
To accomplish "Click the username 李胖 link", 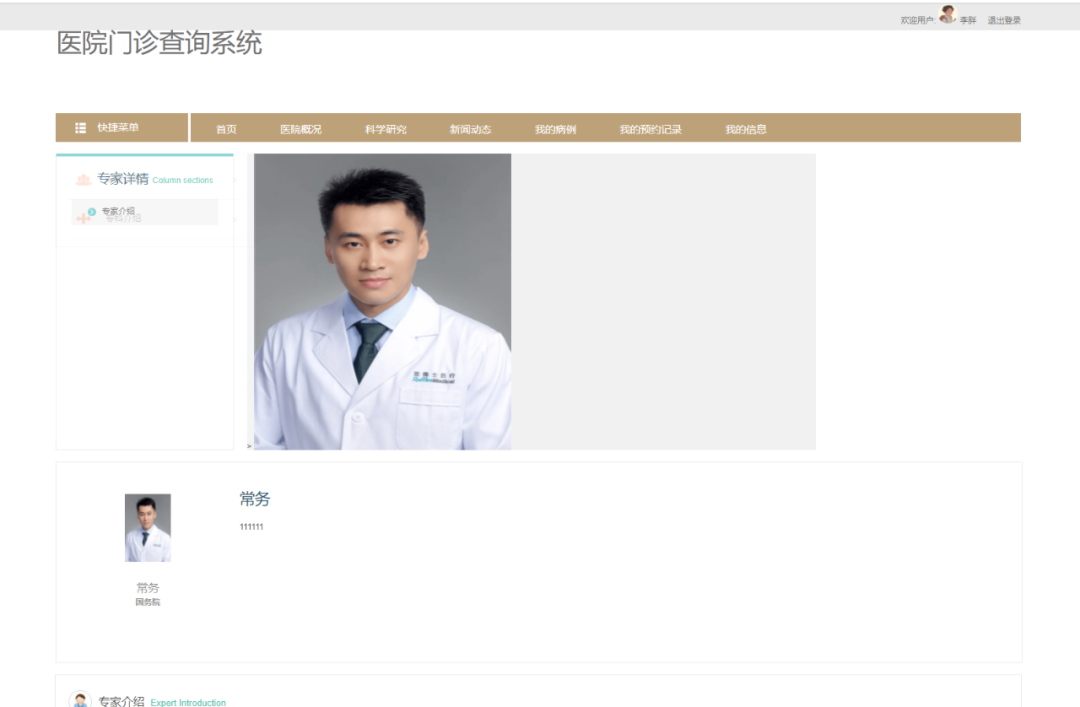I will point(968,21).
